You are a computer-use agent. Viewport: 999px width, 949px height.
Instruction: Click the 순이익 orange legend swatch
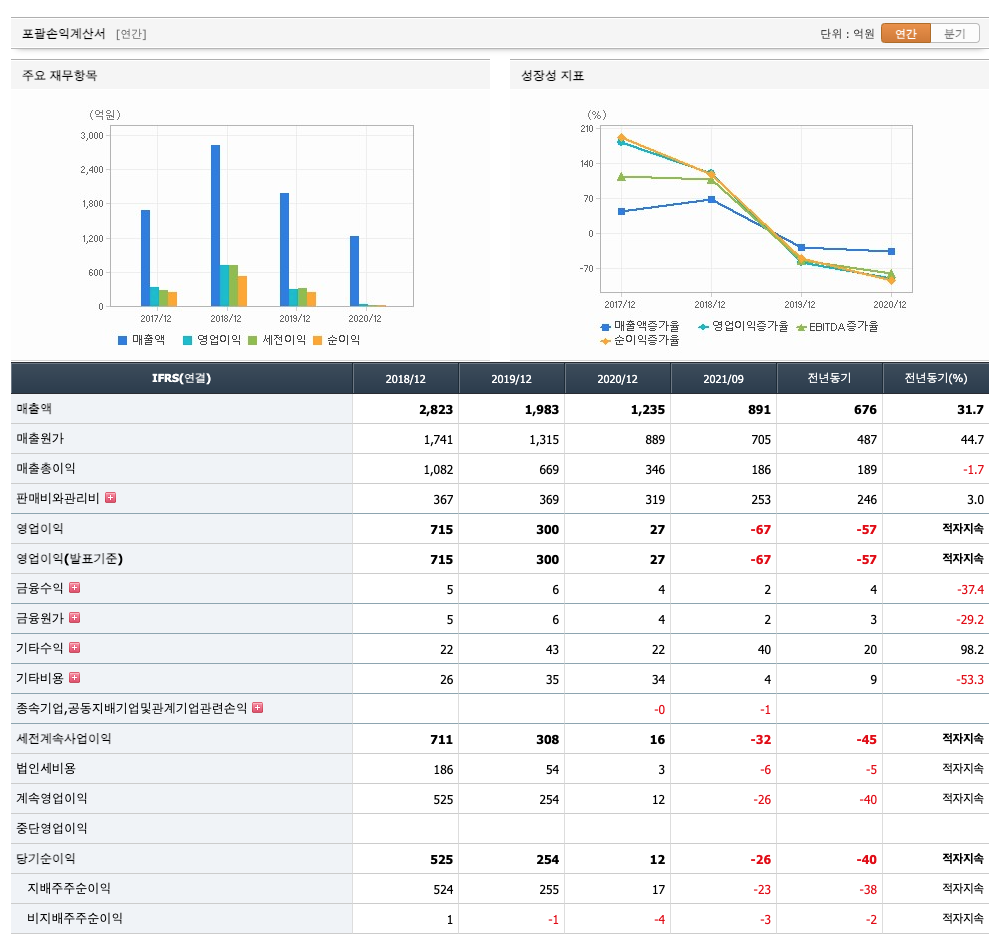(317, 340)
